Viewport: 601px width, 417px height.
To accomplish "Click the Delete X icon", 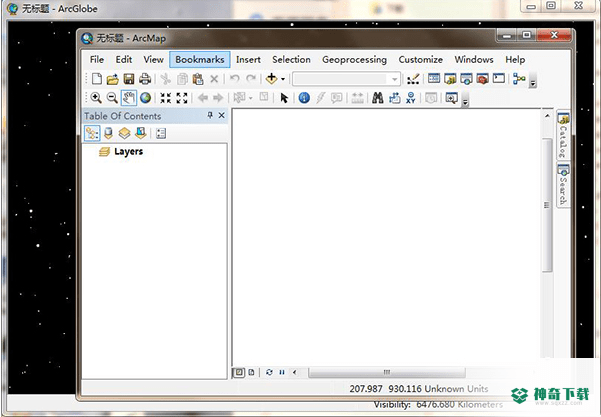I will click(x=214, y=79).
